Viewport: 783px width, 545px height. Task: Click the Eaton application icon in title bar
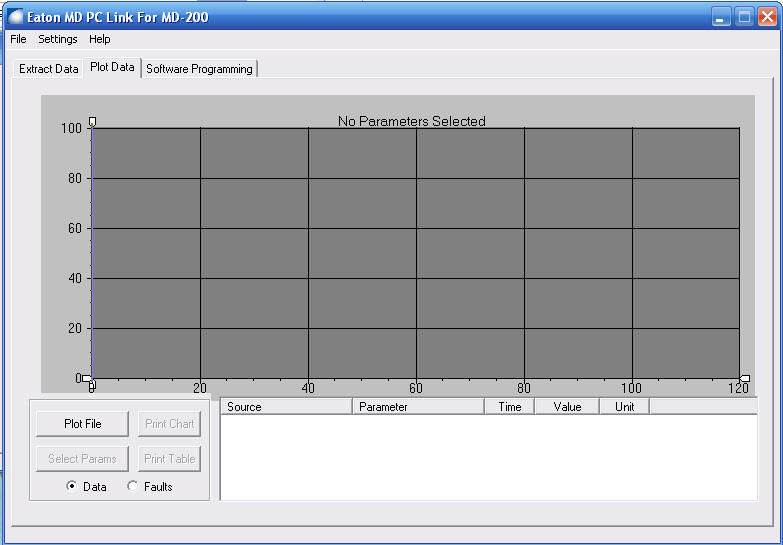(15, 17)
